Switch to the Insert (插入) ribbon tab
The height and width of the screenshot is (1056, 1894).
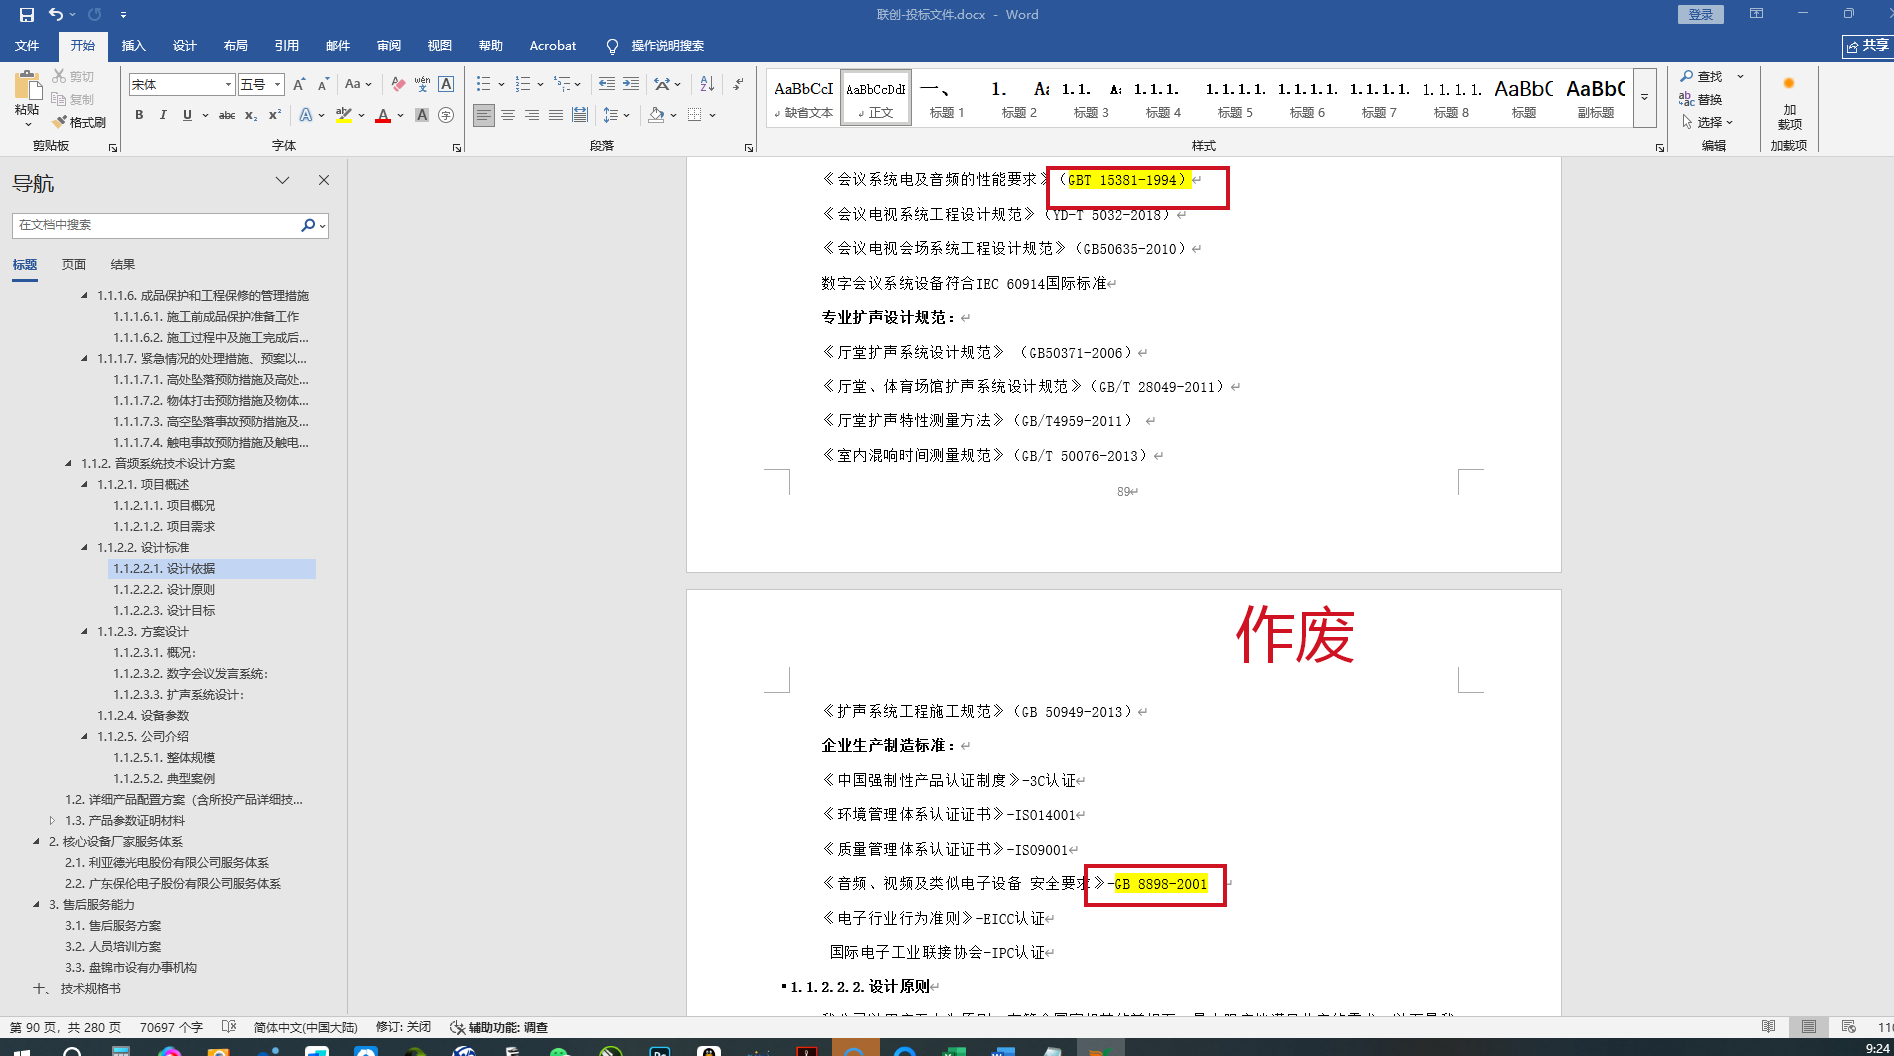click(x=133, y=46)
